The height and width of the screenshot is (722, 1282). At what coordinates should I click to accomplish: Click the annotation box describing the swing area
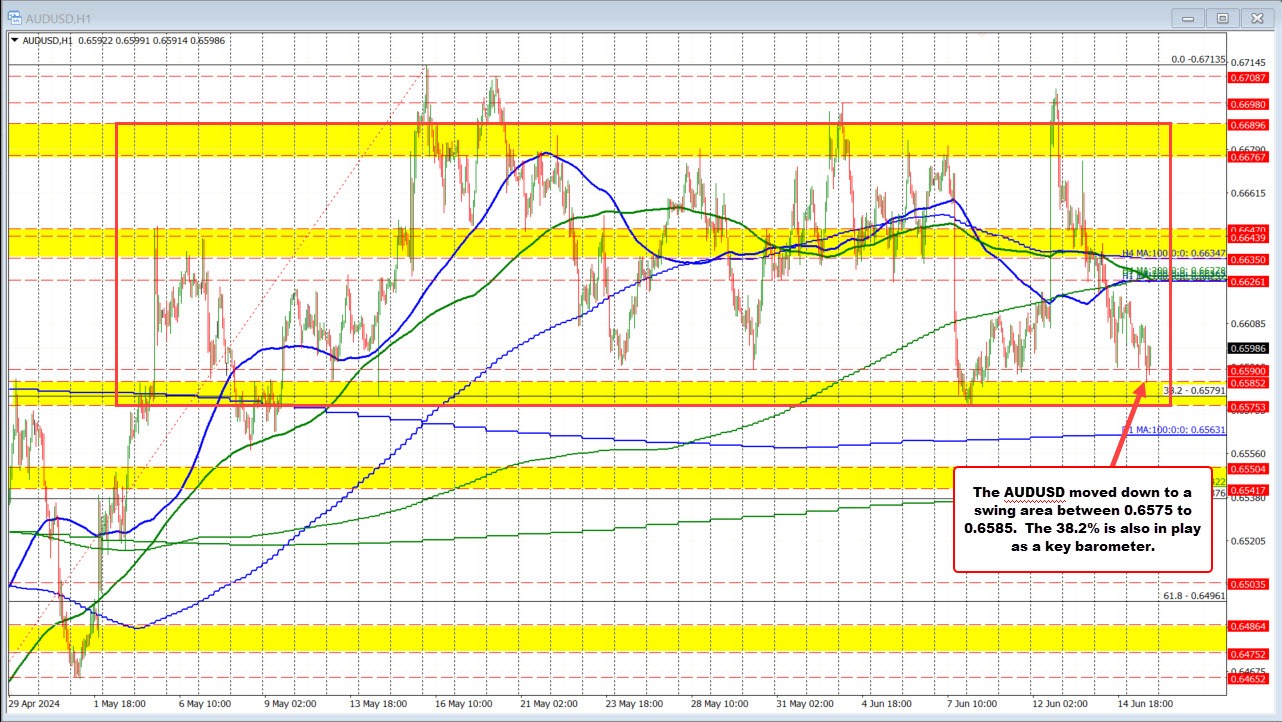click(x=1083, y=522)
